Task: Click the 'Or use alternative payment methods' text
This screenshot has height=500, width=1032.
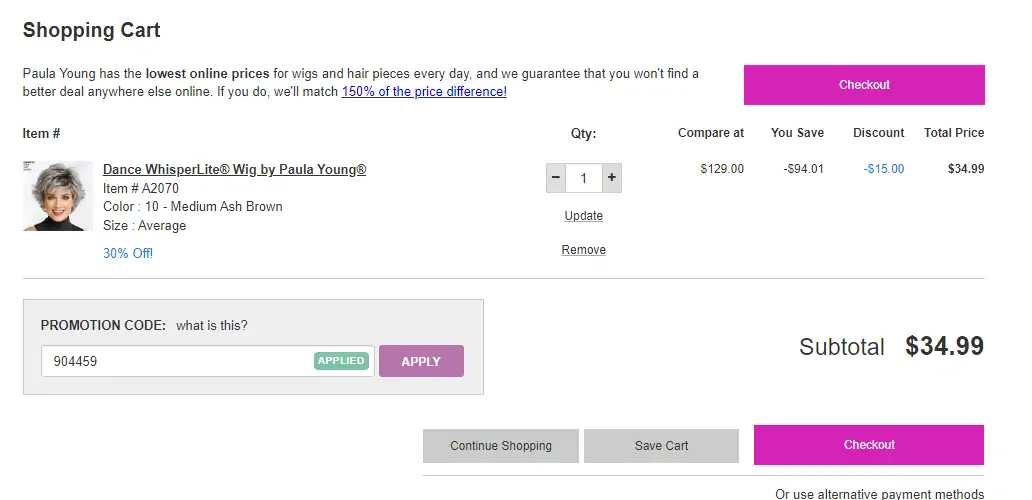Action: (x=879, y=493)
